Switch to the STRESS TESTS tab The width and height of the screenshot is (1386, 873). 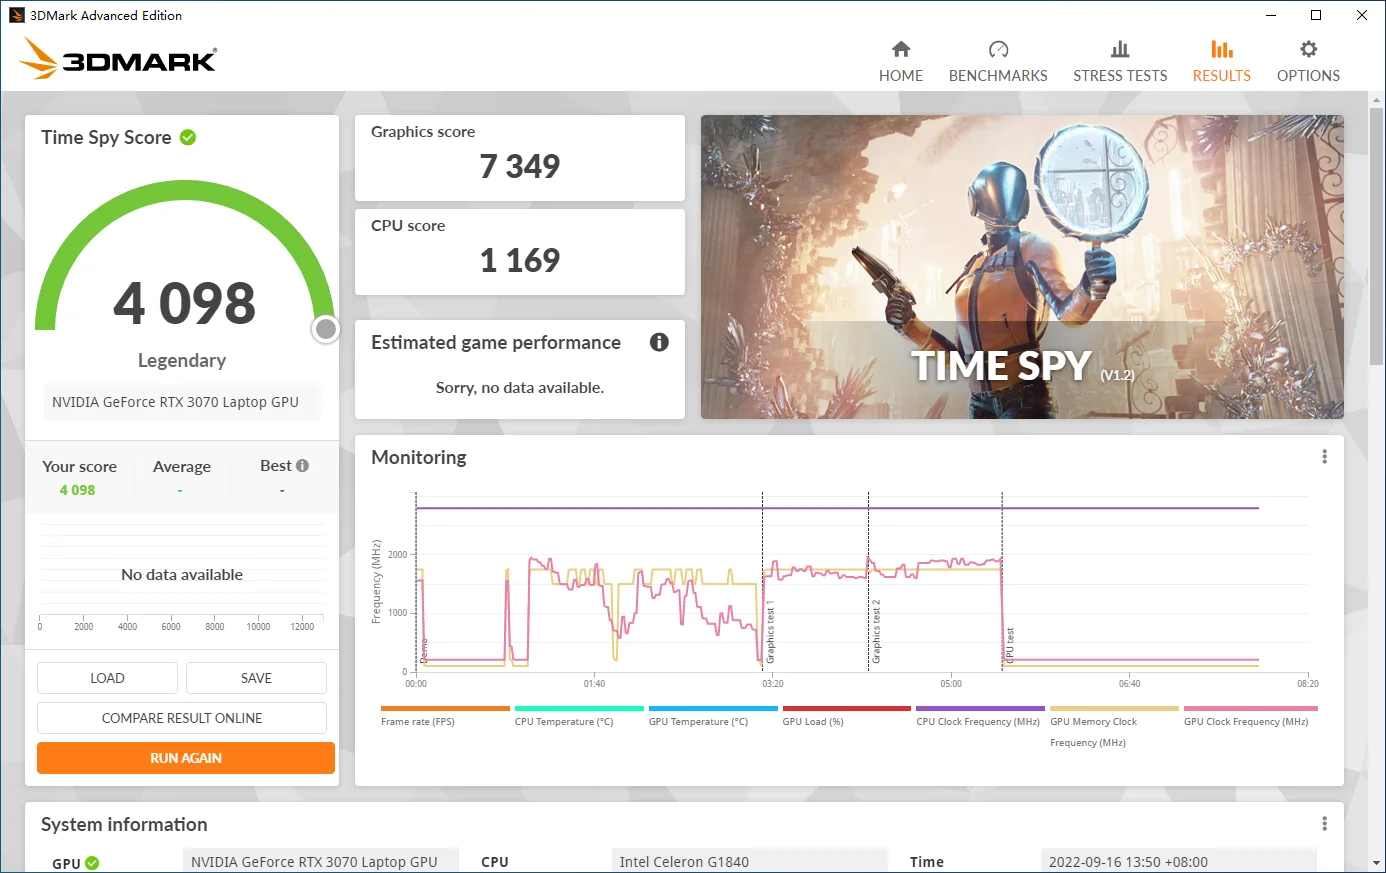1120,75
